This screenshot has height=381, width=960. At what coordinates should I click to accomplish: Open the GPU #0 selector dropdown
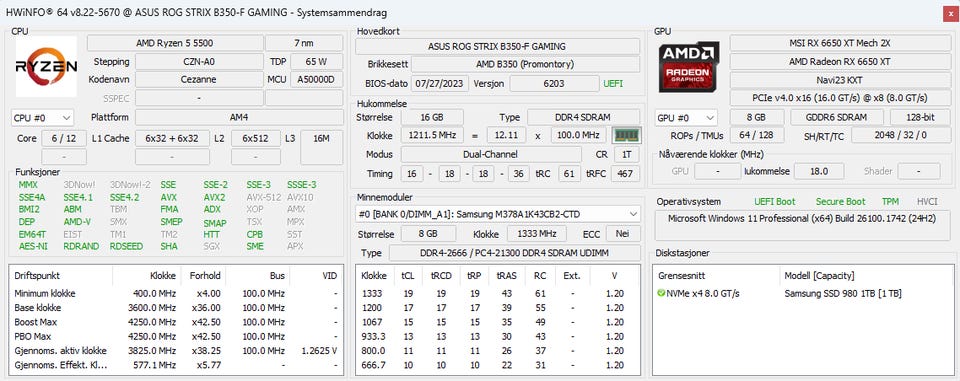[x=686, y=118]
